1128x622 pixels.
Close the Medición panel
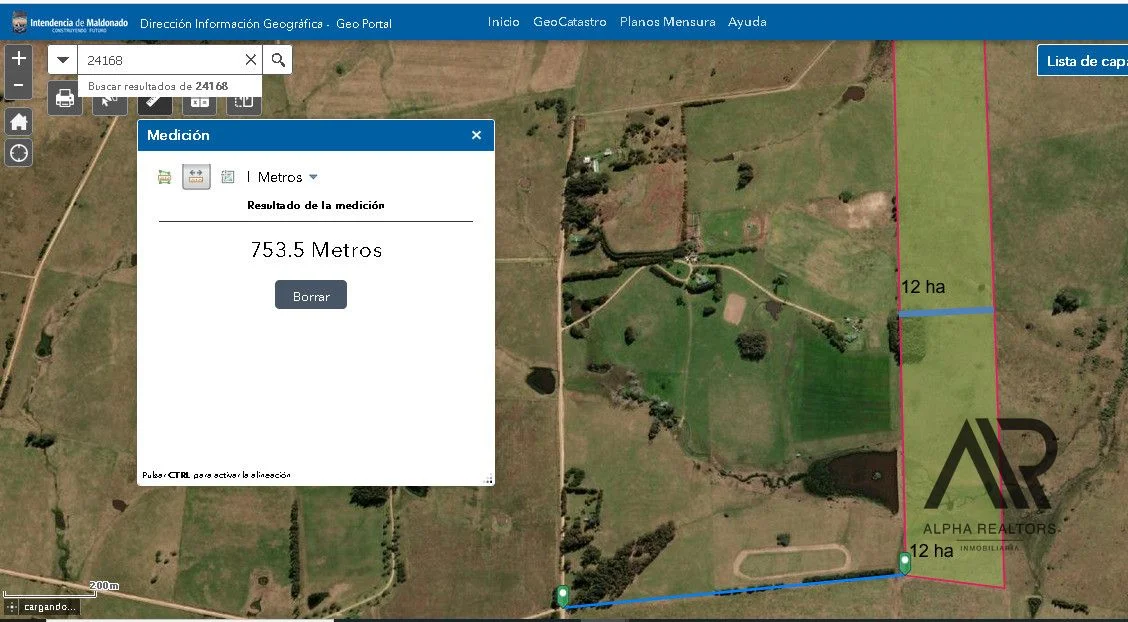click(476, 135)
